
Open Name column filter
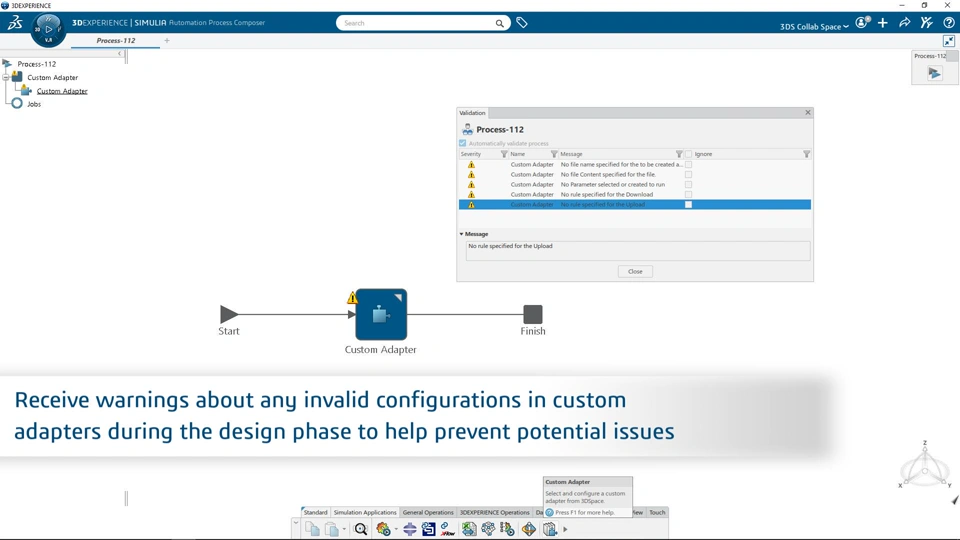point(554,154)
